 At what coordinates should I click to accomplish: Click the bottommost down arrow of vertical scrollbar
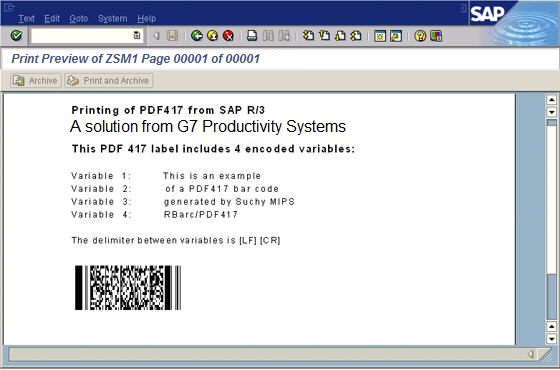pyautogui.click(x=552, y=338)
